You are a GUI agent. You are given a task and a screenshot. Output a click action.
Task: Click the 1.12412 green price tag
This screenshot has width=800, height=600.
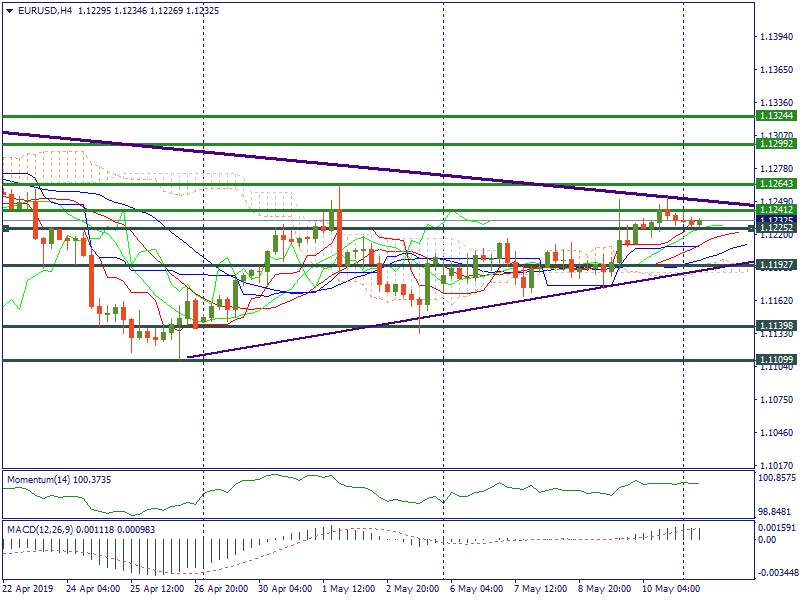[x=776, y=210]
